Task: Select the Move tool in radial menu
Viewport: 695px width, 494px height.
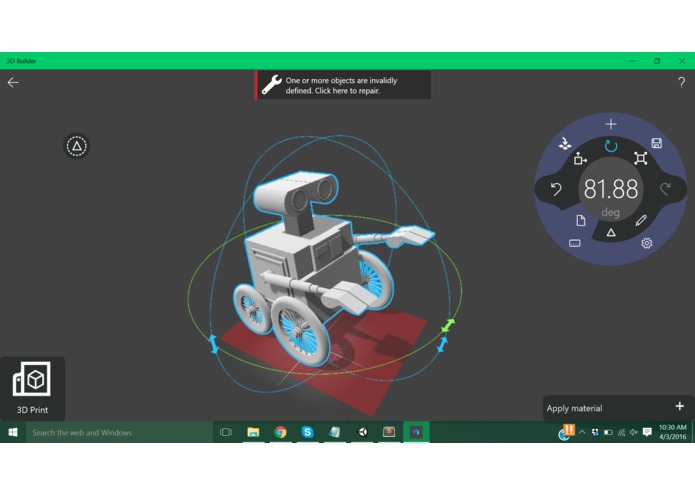Action: pyautogui.click(x=580, y=158)
